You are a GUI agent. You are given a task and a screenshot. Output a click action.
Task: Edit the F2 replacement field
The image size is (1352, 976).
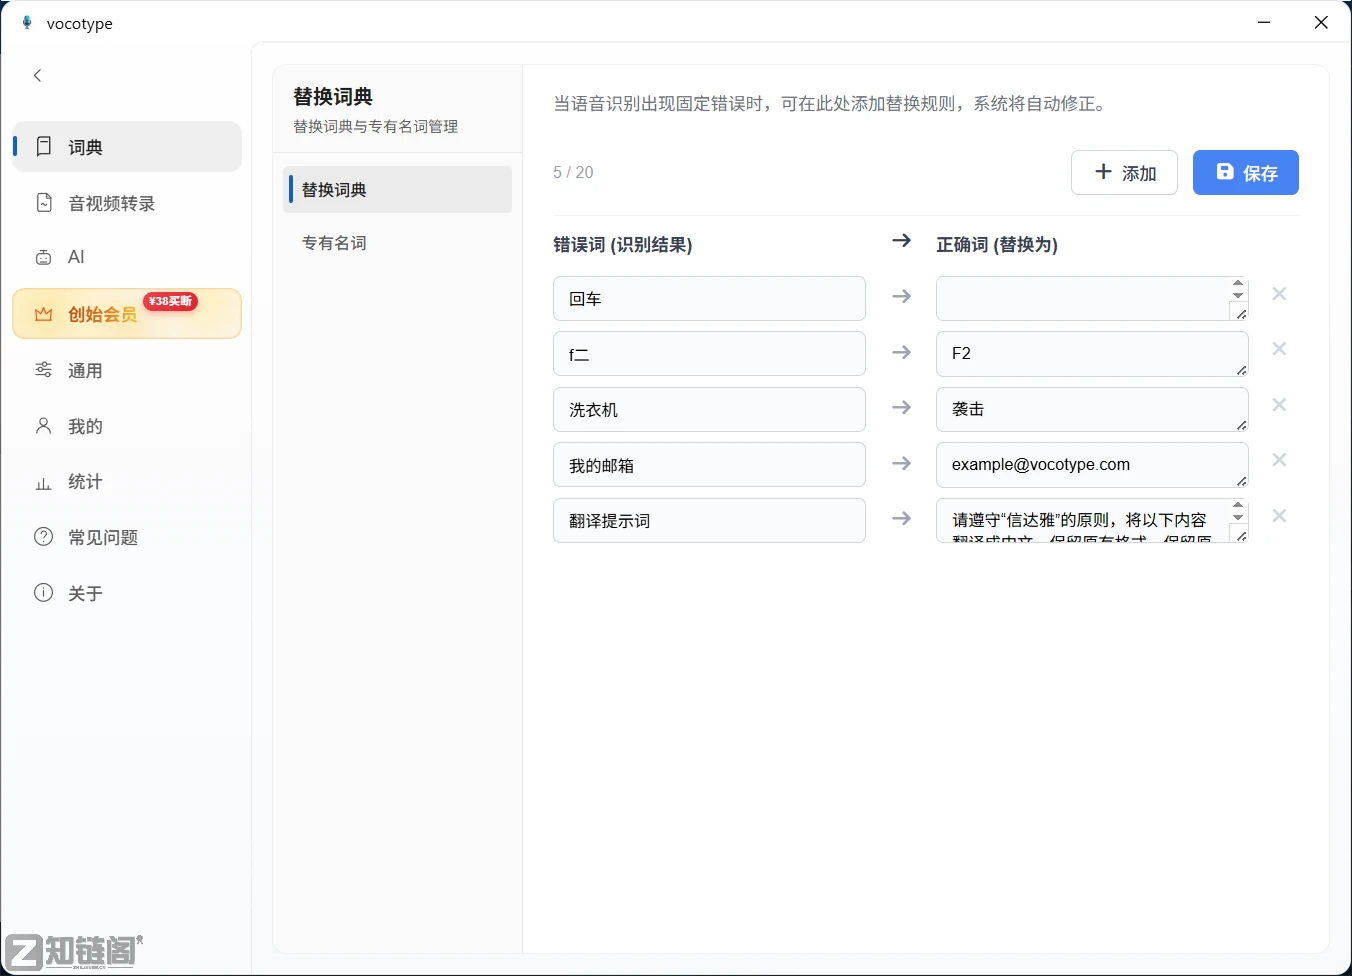(1092, 354)
